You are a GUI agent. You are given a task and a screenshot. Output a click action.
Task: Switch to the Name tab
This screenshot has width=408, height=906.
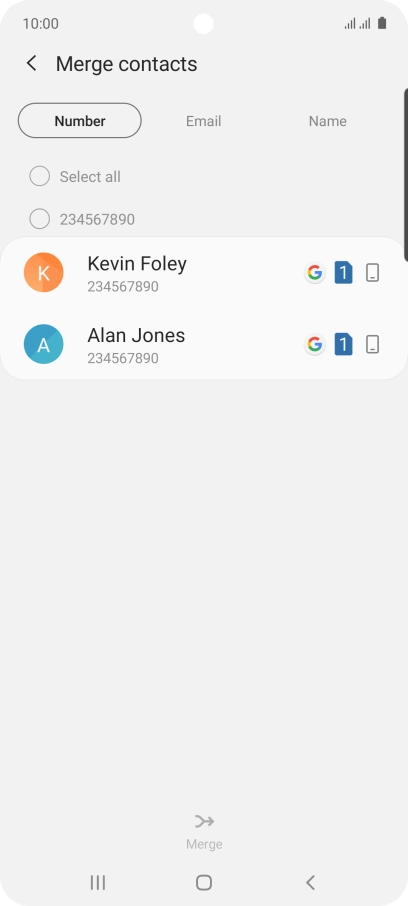328,121
